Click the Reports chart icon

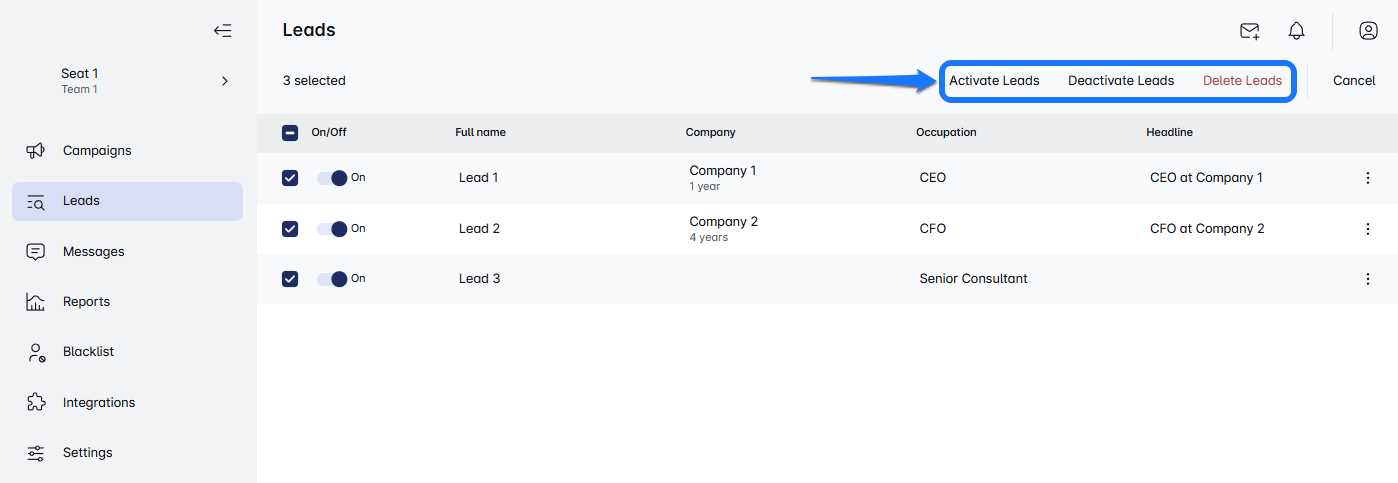tap(36, 302)
